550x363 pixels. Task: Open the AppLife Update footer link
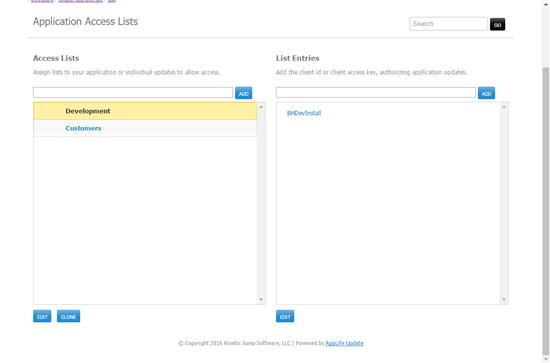click(344, 343)
